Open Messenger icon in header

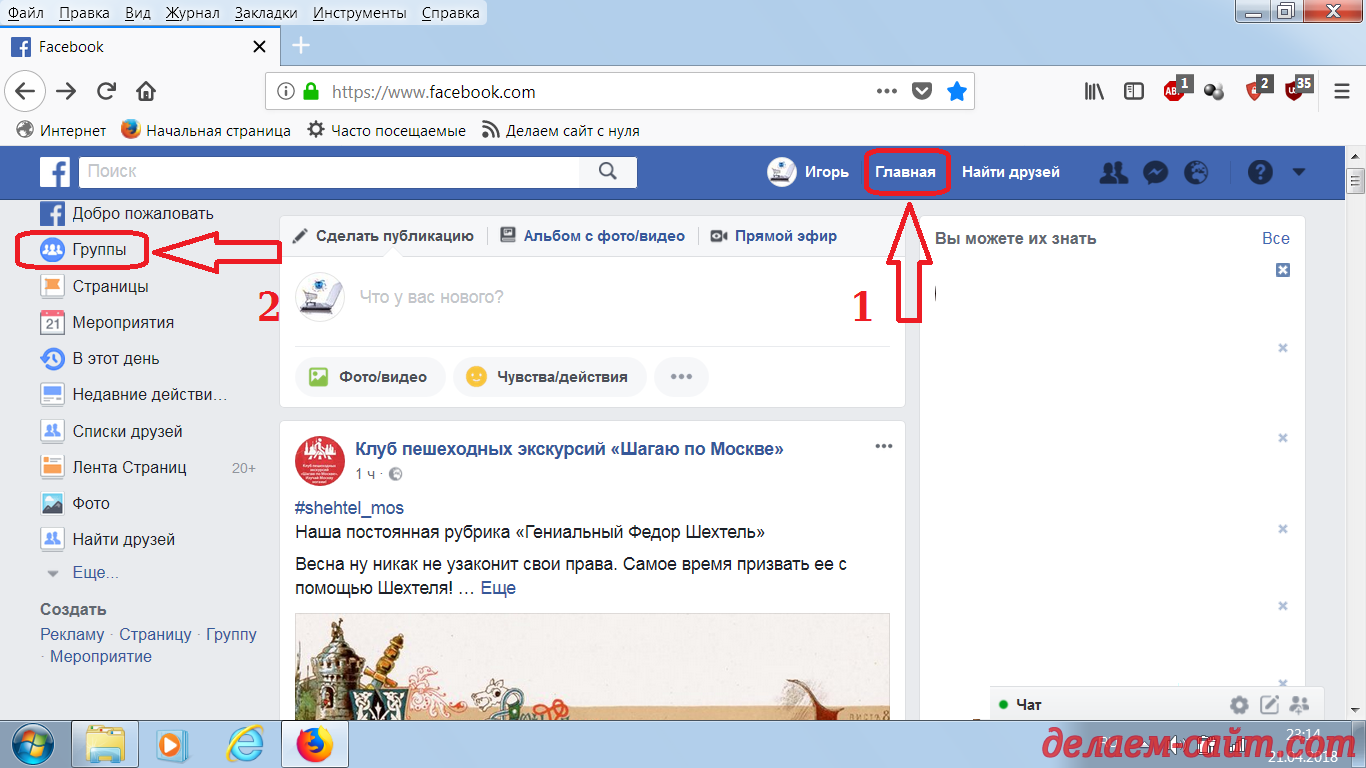pyautogui.click(x=1155, y=172)
